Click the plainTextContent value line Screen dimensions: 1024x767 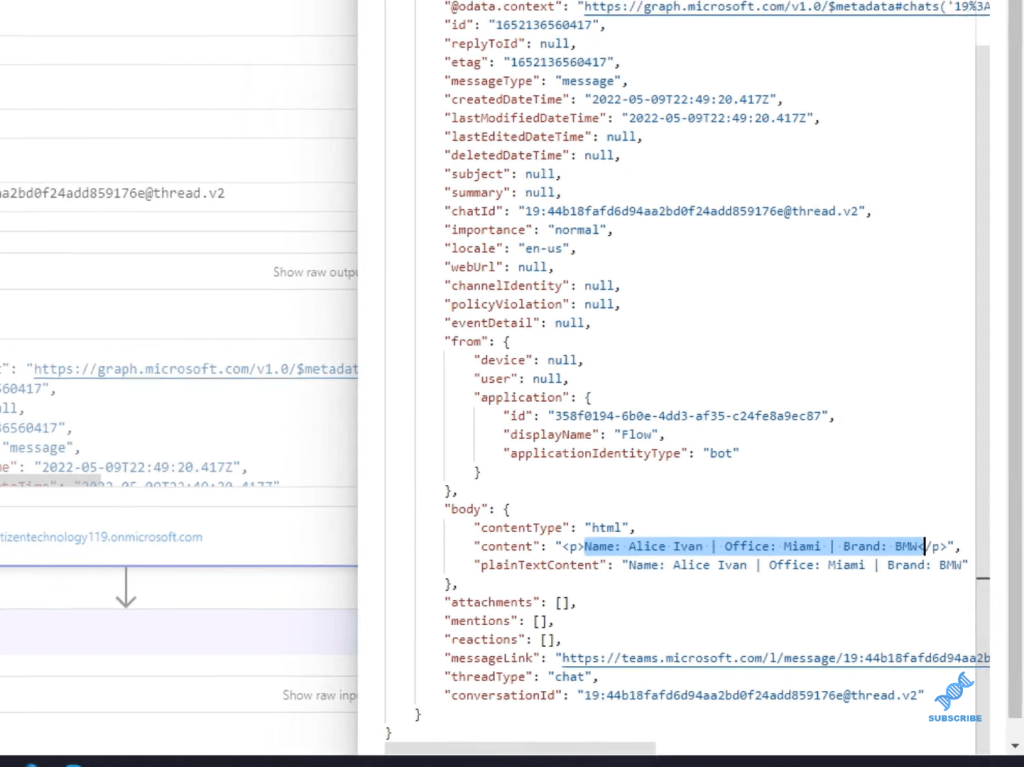[721, 565]
